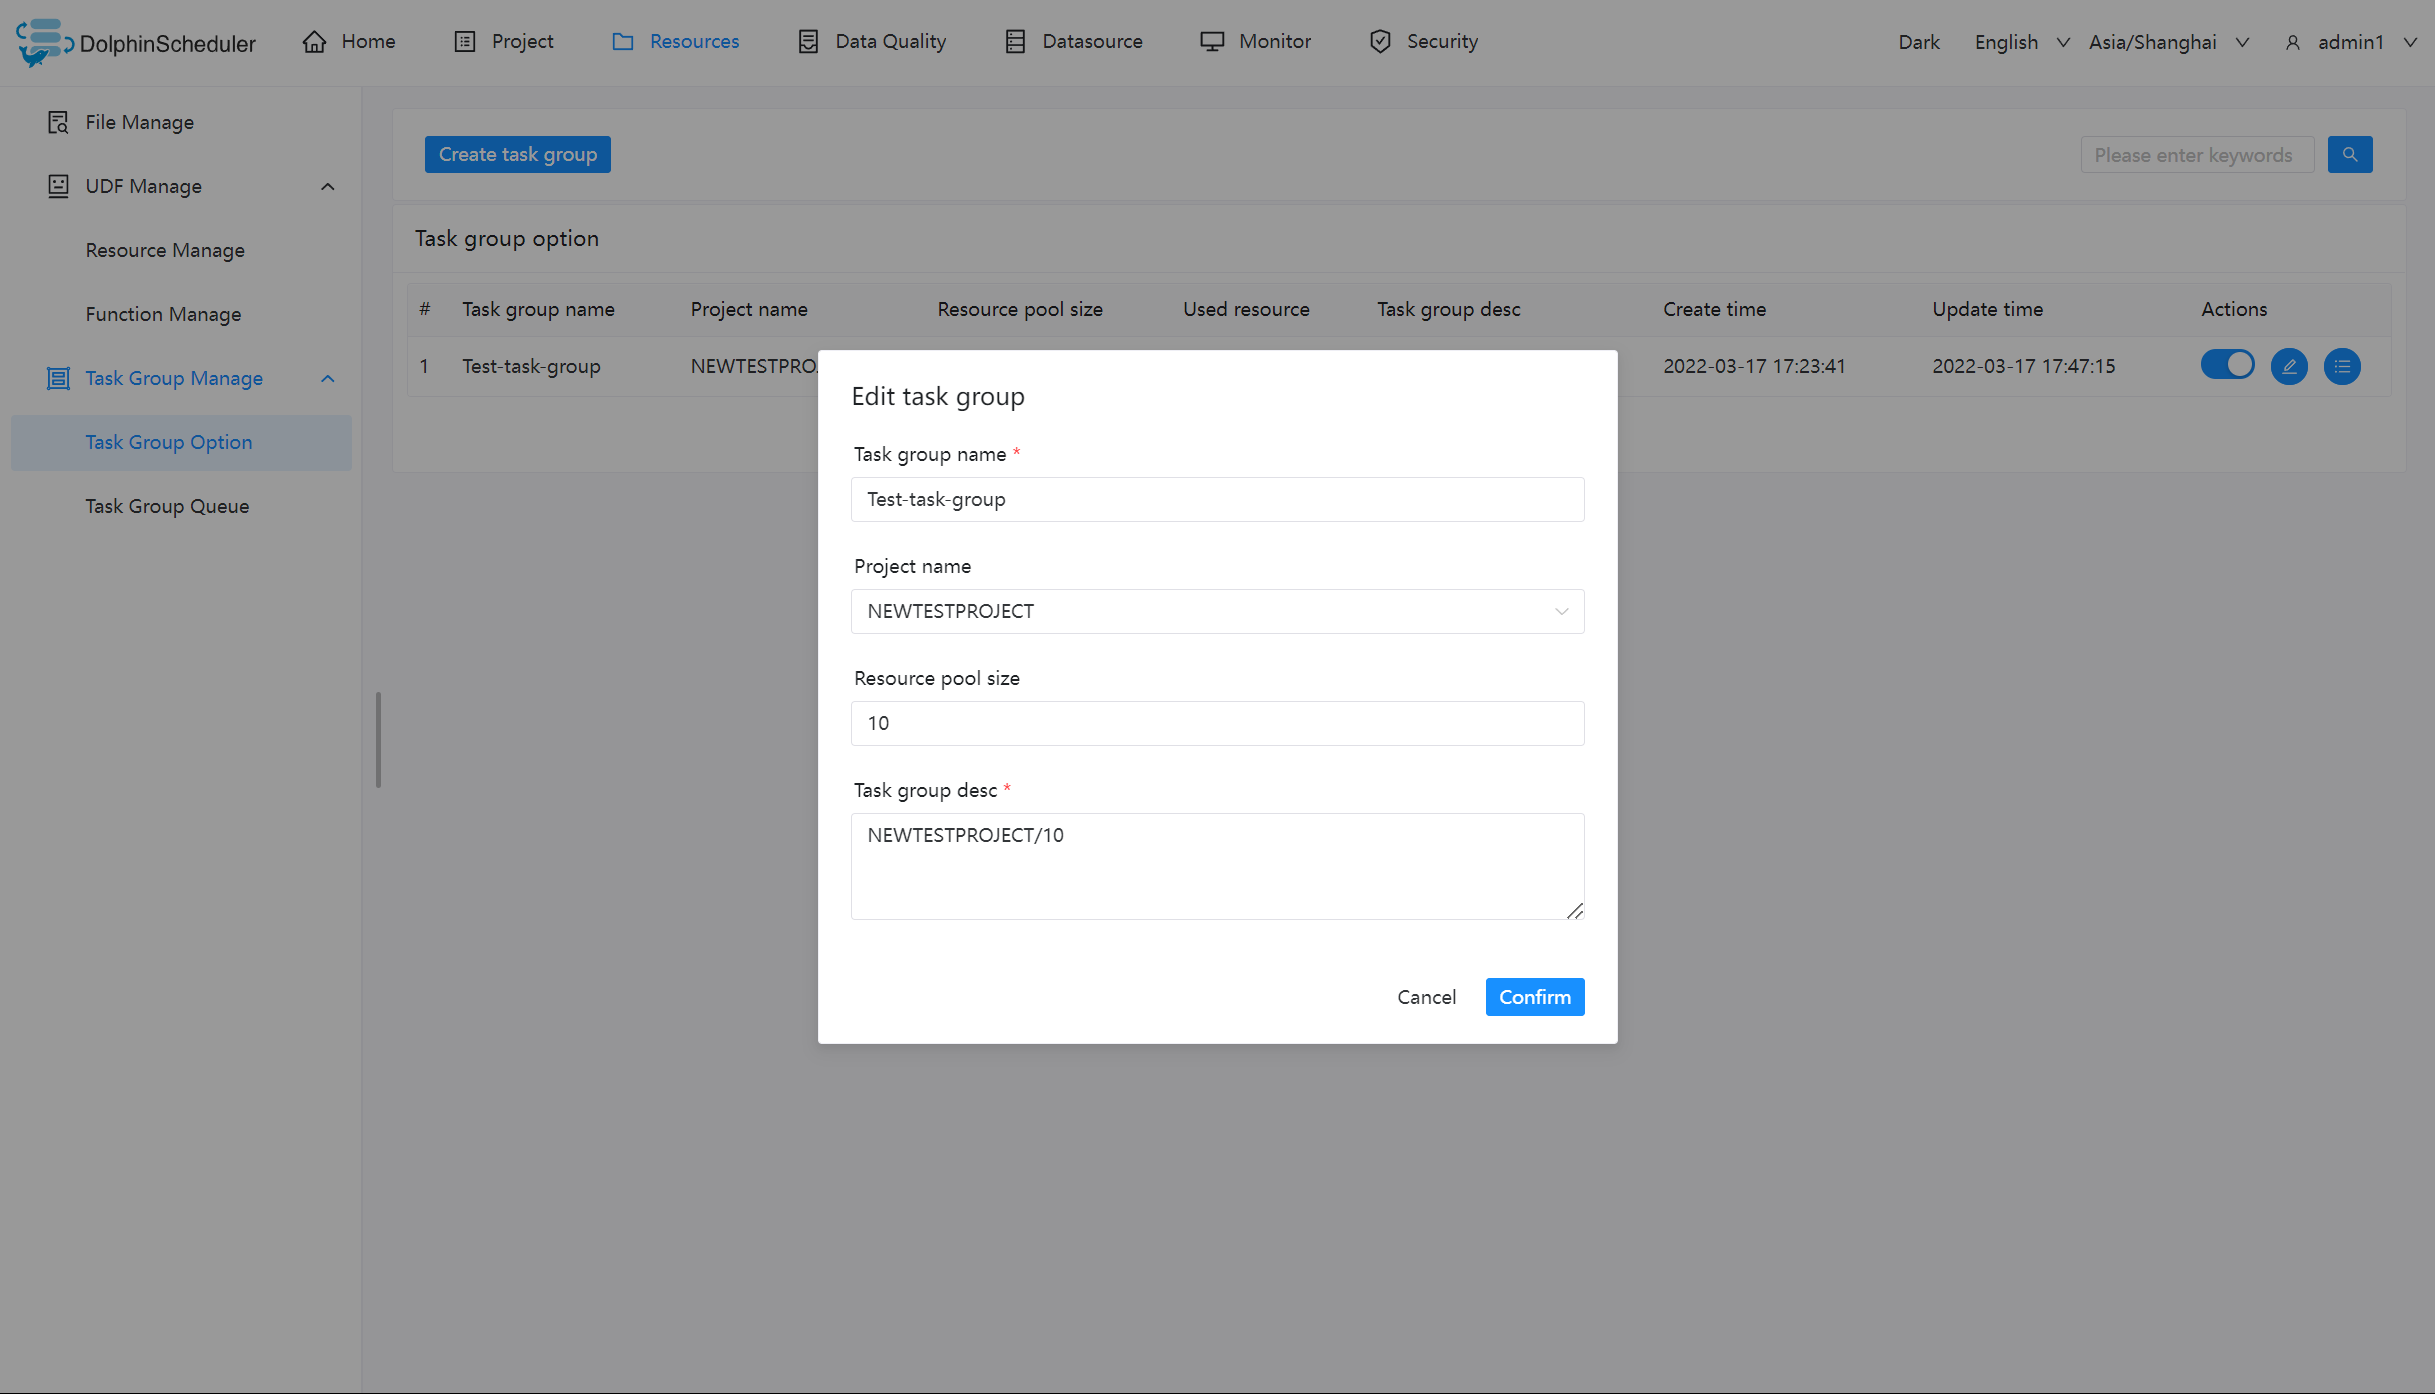This screenshot has width=2435, height=1394.
Task: Switch to the Dark theme
Action: click(1918, 42)
